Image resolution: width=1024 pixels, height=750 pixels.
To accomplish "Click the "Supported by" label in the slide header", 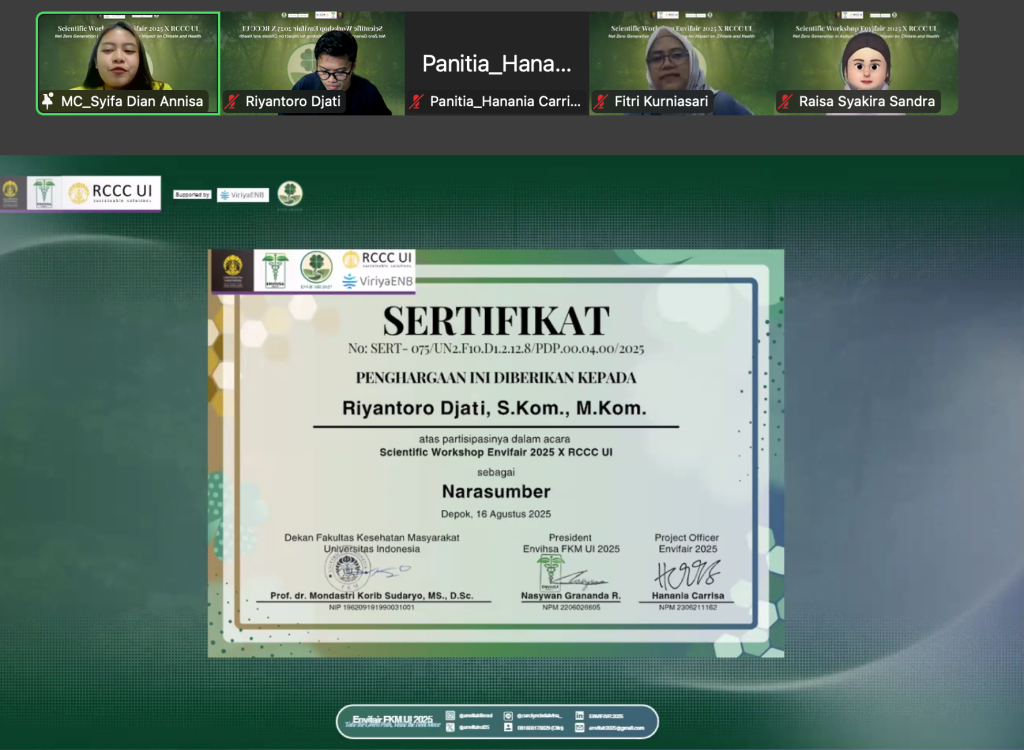I will pyautogui.click(x=192, y=195).
